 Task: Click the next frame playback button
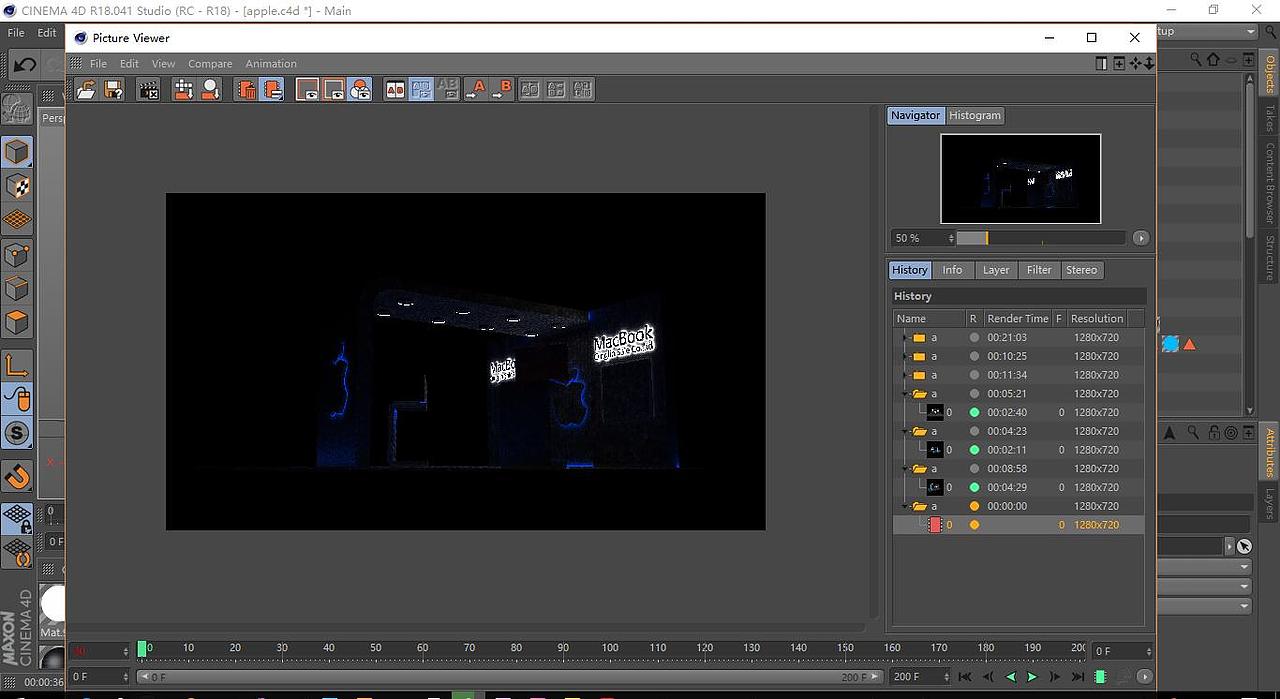click(1055, 677)
